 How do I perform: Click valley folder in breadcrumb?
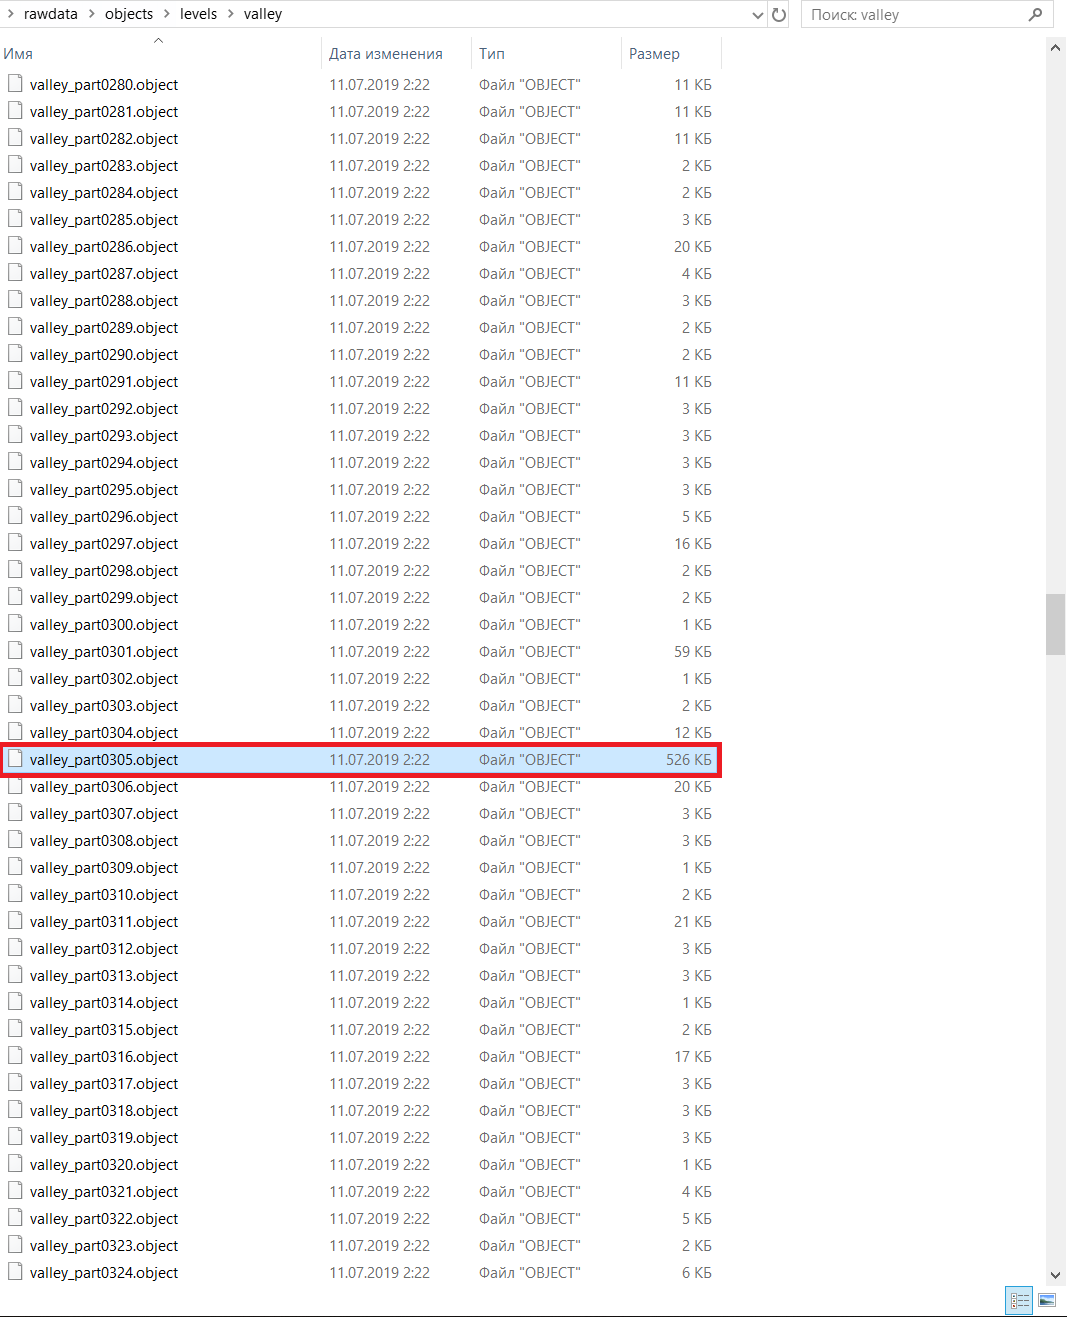tap(263, 14)
